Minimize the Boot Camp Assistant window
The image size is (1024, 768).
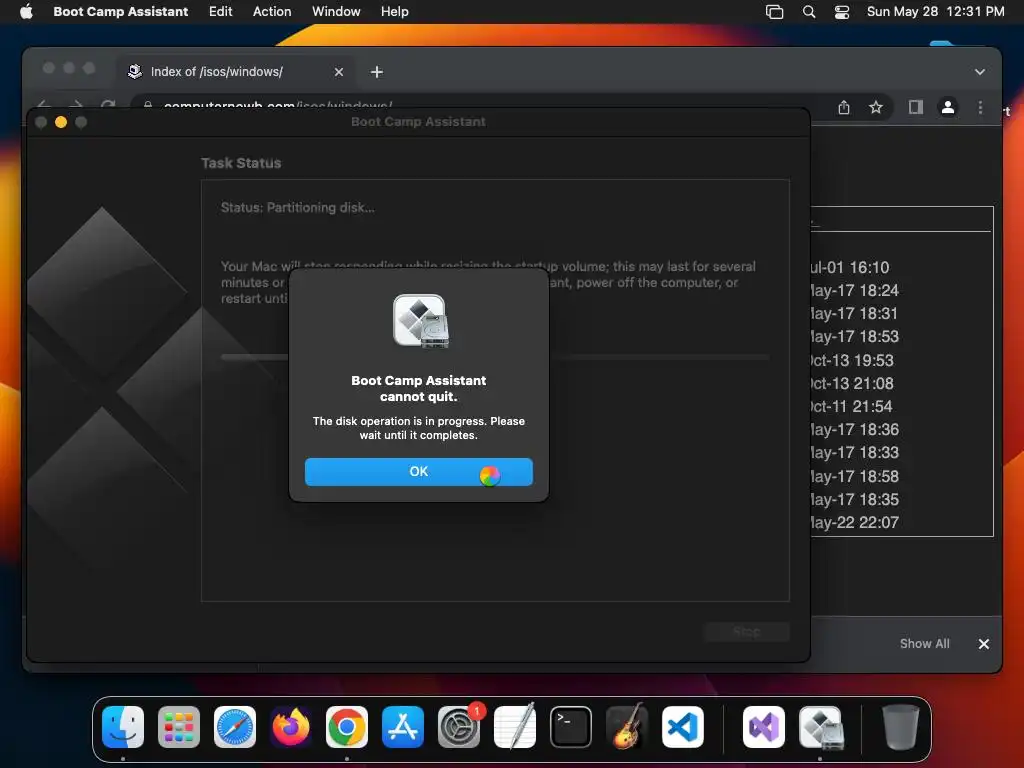tap(61, 122)
